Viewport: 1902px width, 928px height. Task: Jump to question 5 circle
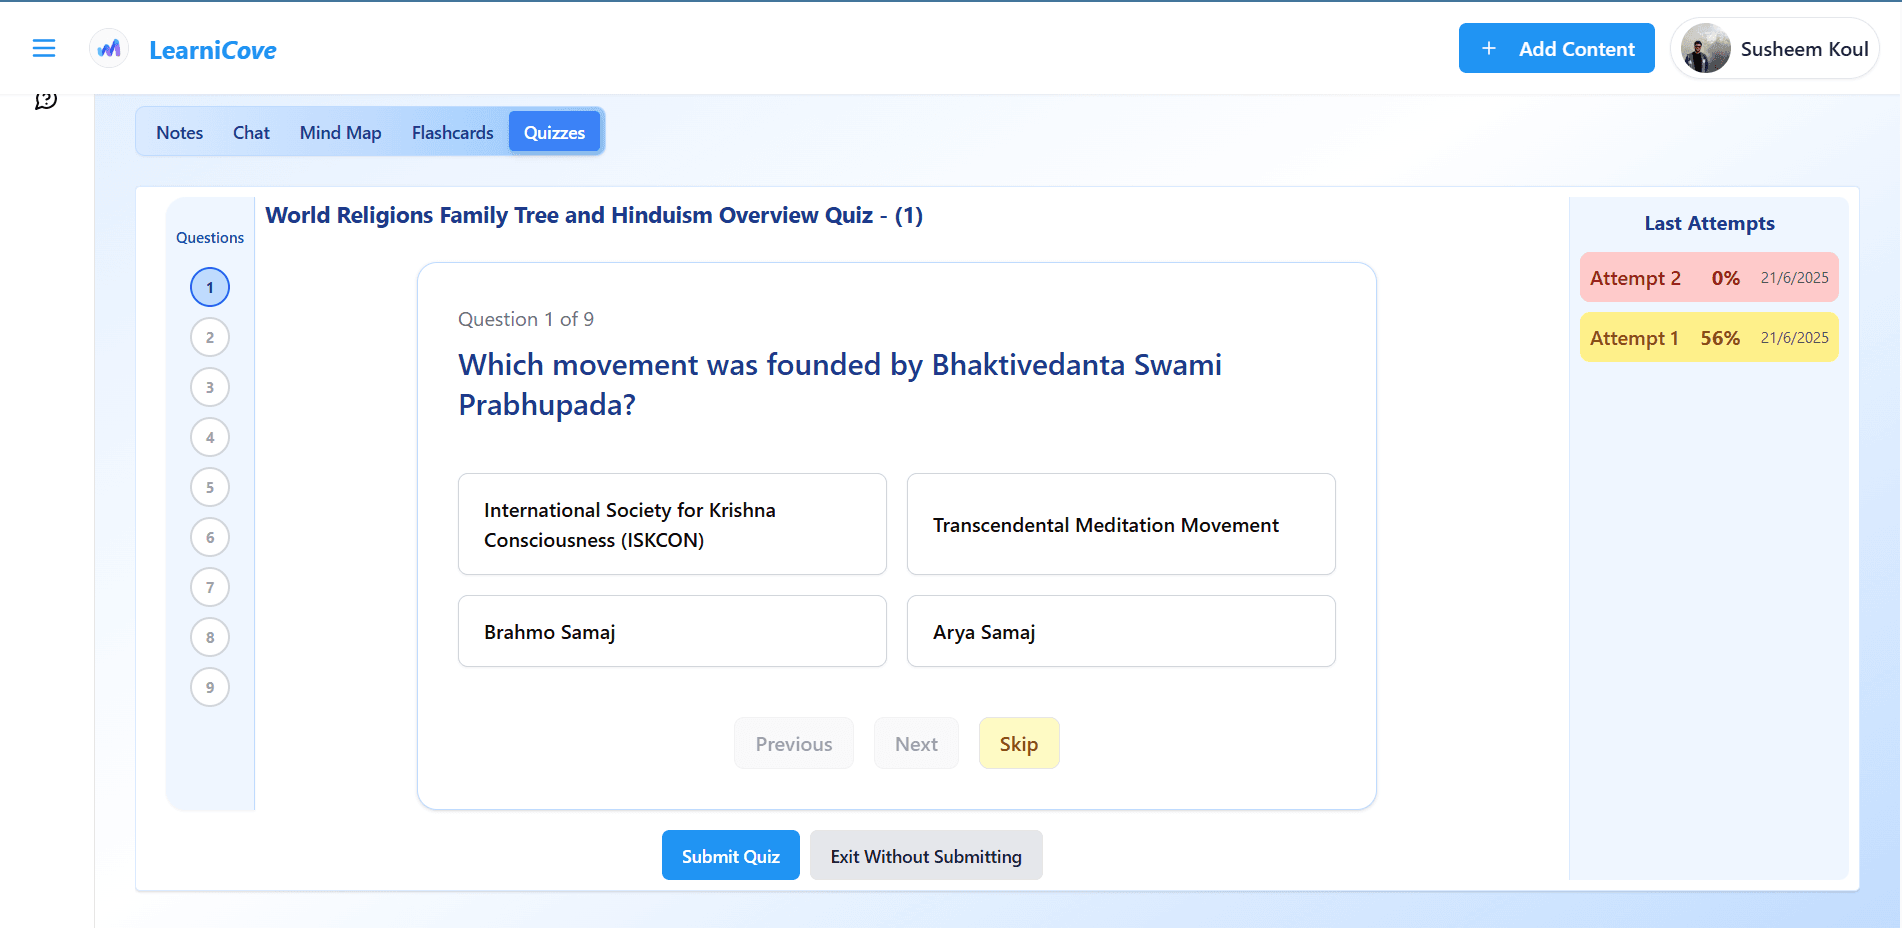210,487
